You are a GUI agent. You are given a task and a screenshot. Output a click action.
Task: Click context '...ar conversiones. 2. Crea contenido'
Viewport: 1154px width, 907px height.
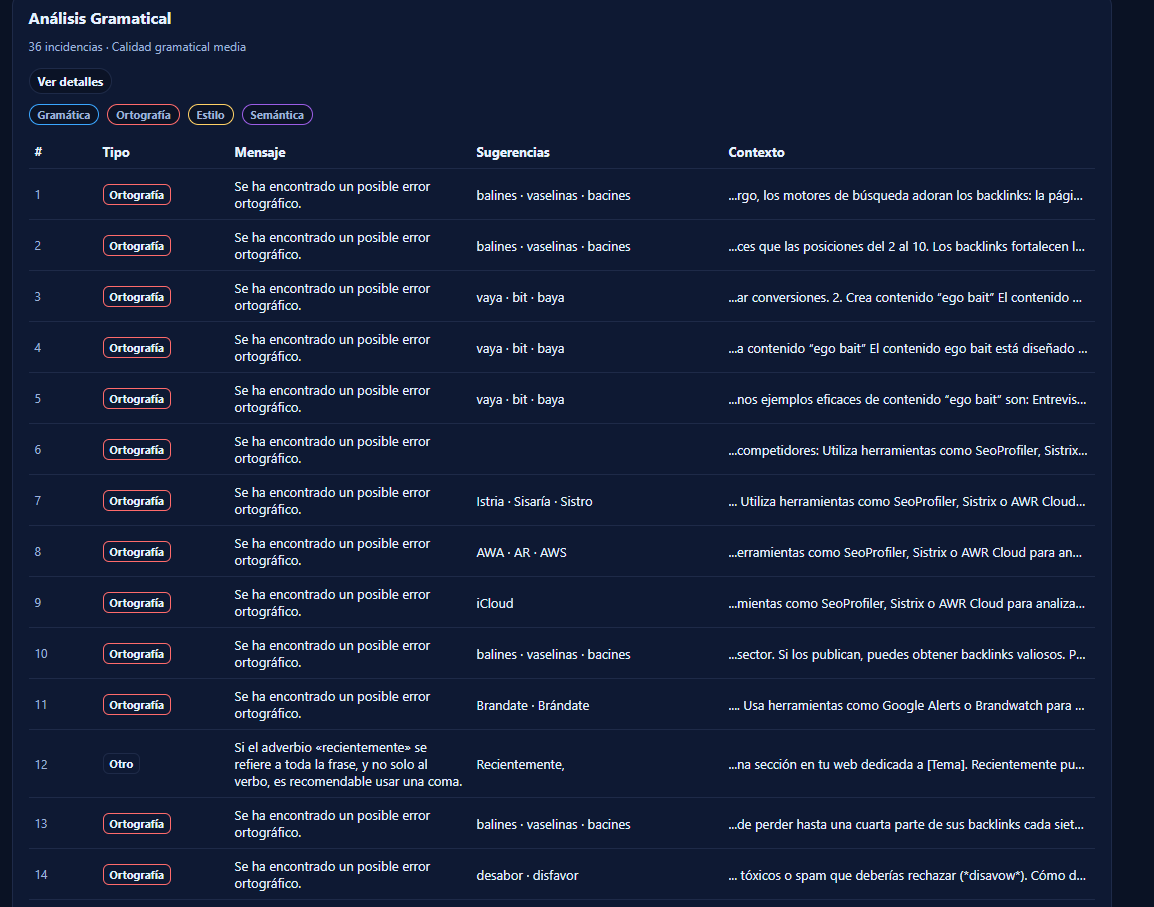(x=905, y=297)
